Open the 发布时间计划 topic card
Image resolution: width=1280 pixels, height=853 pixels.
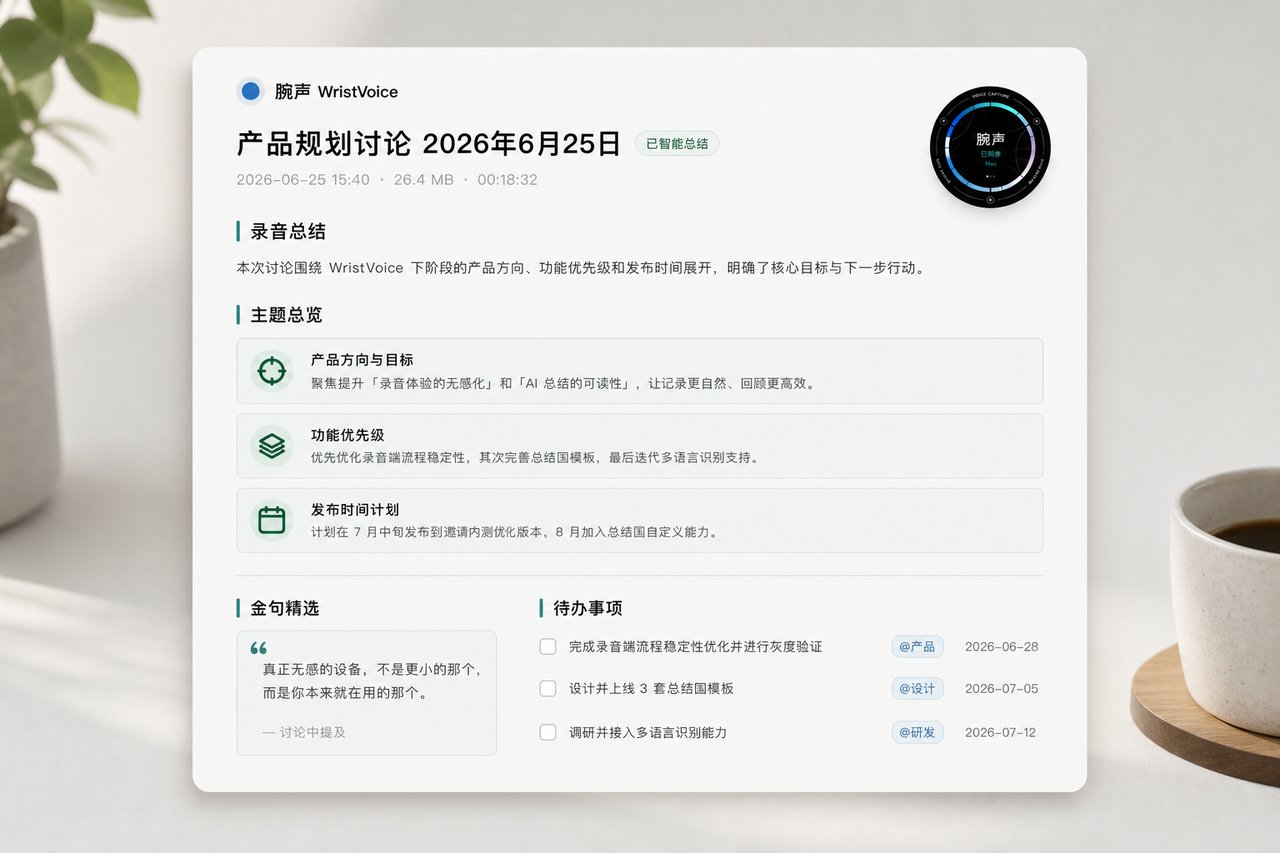tap(640, 520)
